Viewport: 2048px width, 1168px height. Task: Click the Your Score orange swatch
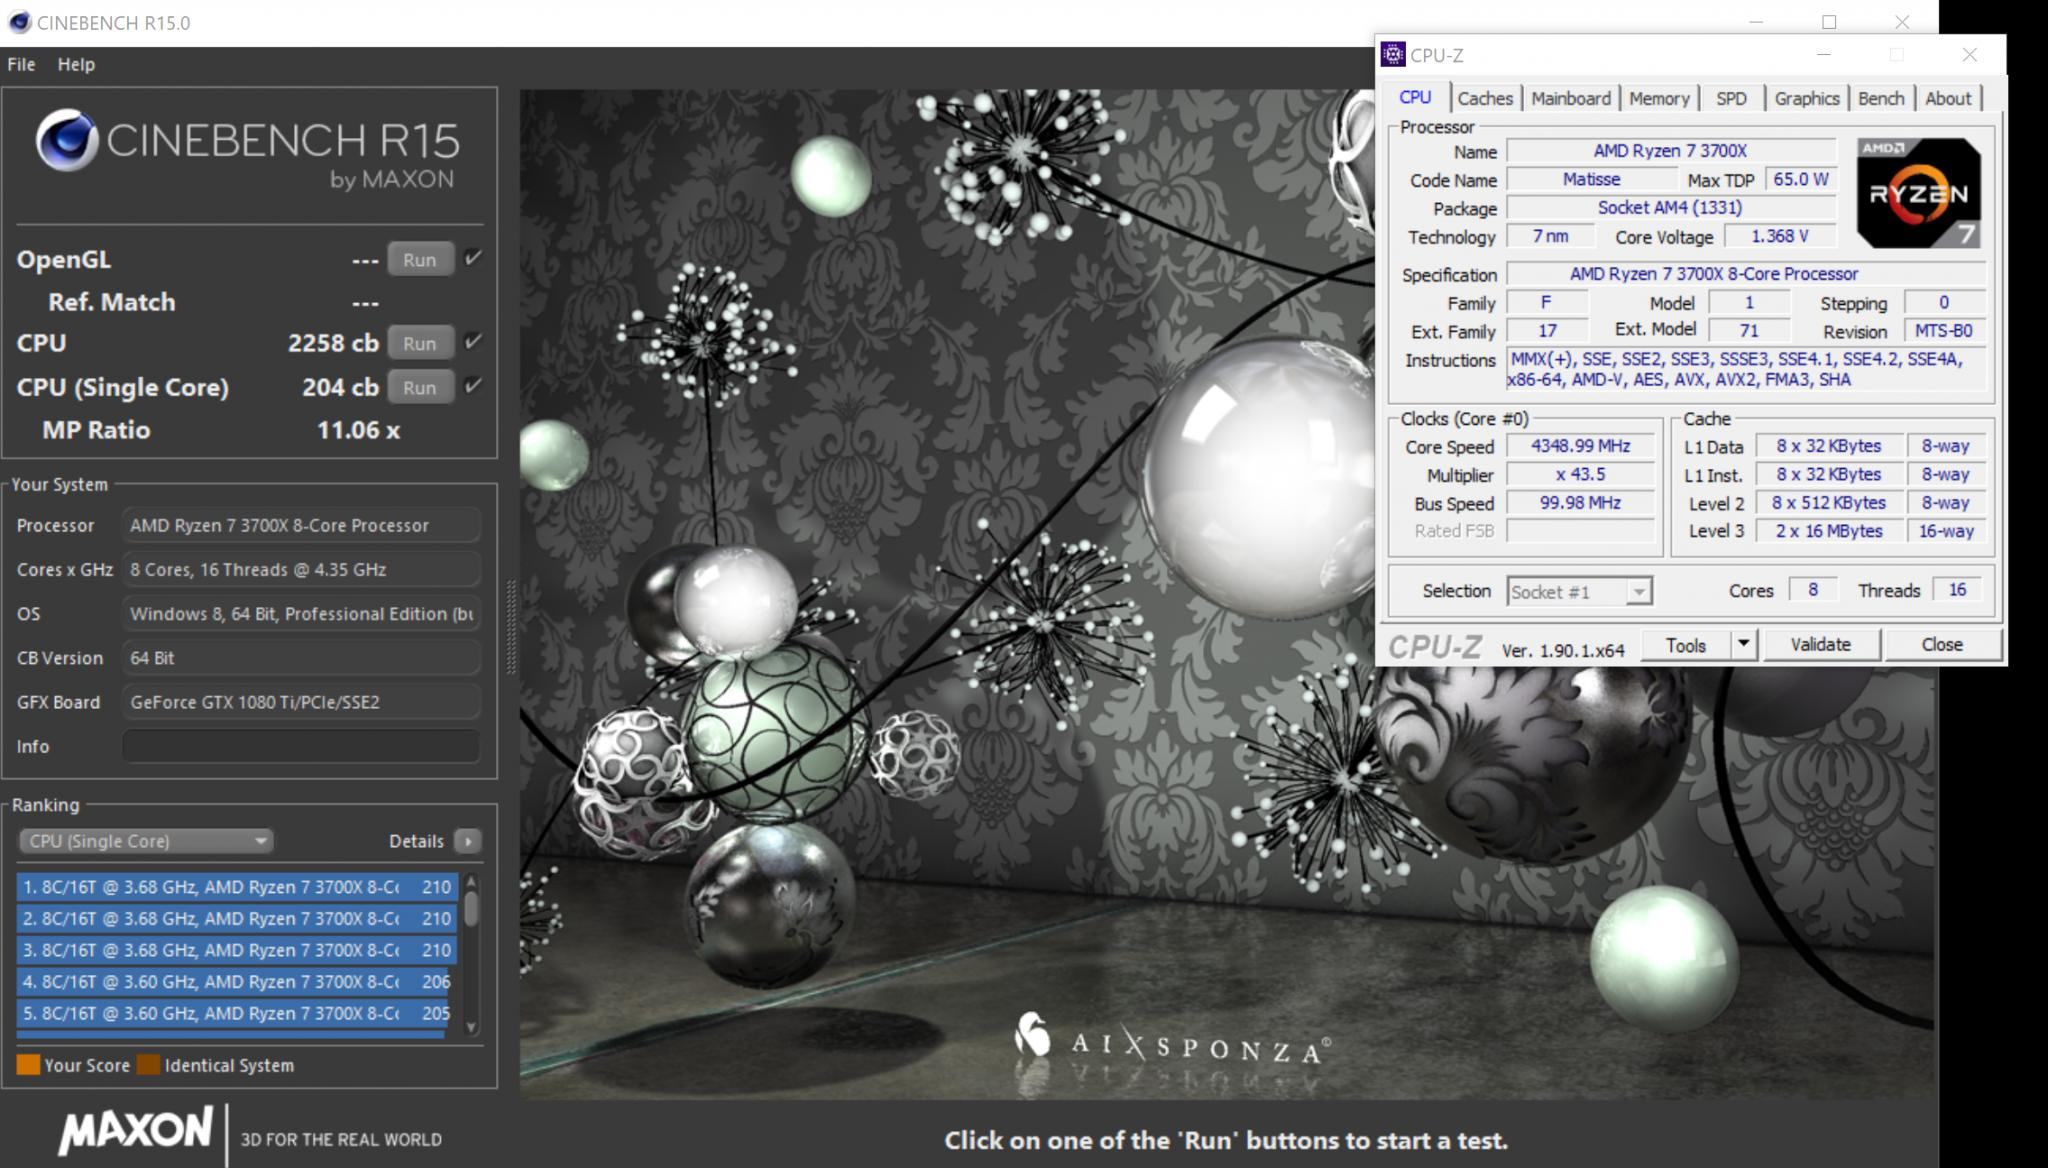(28, 1065)
